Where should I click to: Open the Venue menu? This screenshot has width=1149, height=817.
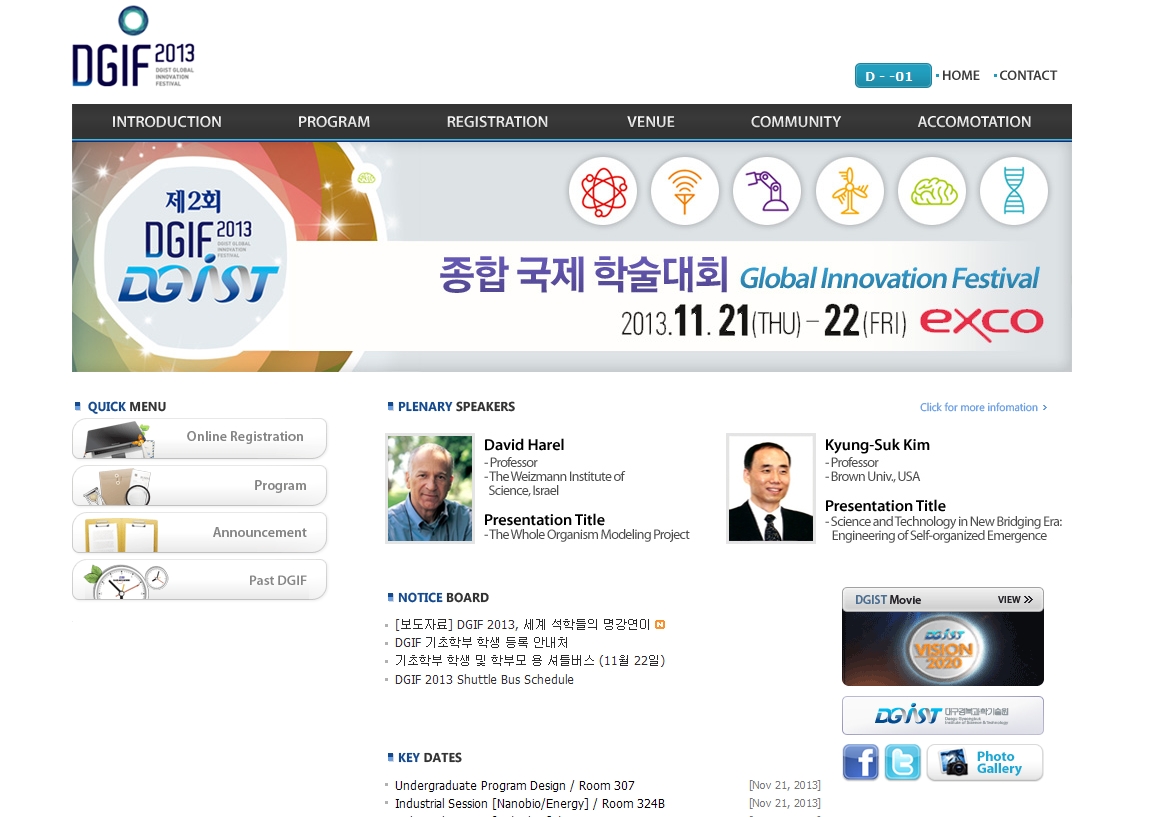pyautogui.click(x=651, y=122)
